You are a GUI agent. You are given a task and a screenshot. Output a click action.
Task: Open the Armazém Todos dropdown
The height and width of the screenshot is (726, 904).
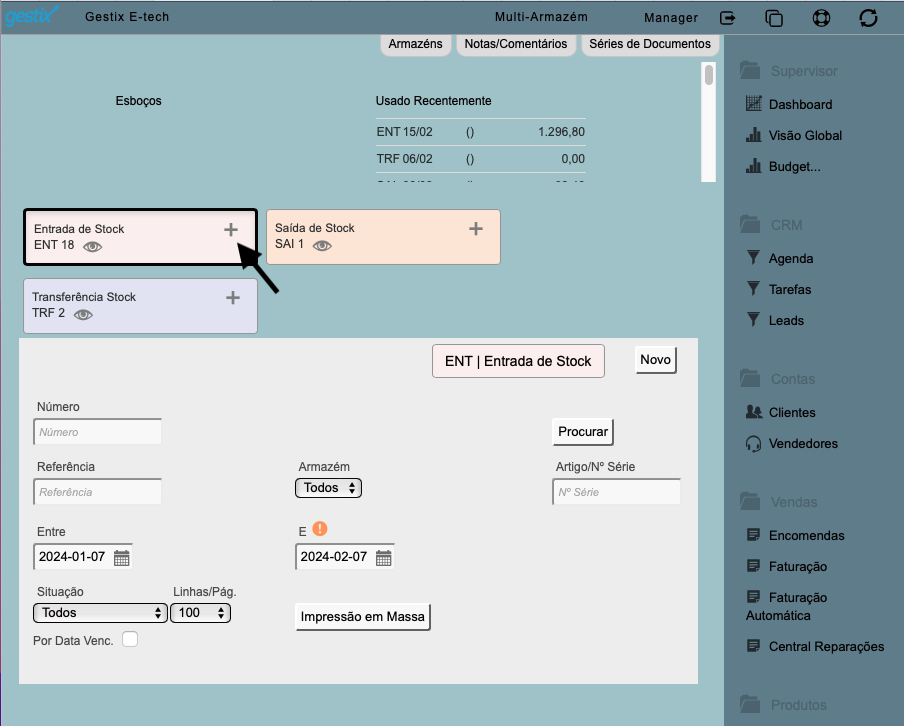tap(329, 488)
